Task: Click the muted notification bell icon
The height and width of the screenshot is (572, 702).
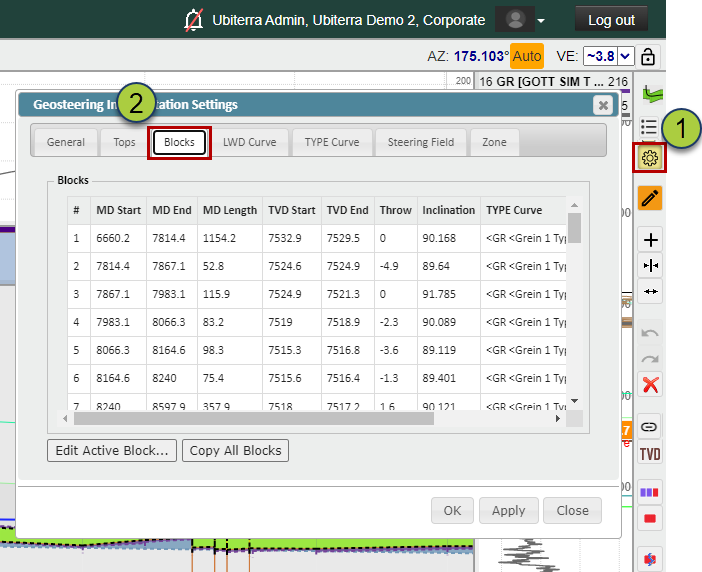Action: [193, 21]
